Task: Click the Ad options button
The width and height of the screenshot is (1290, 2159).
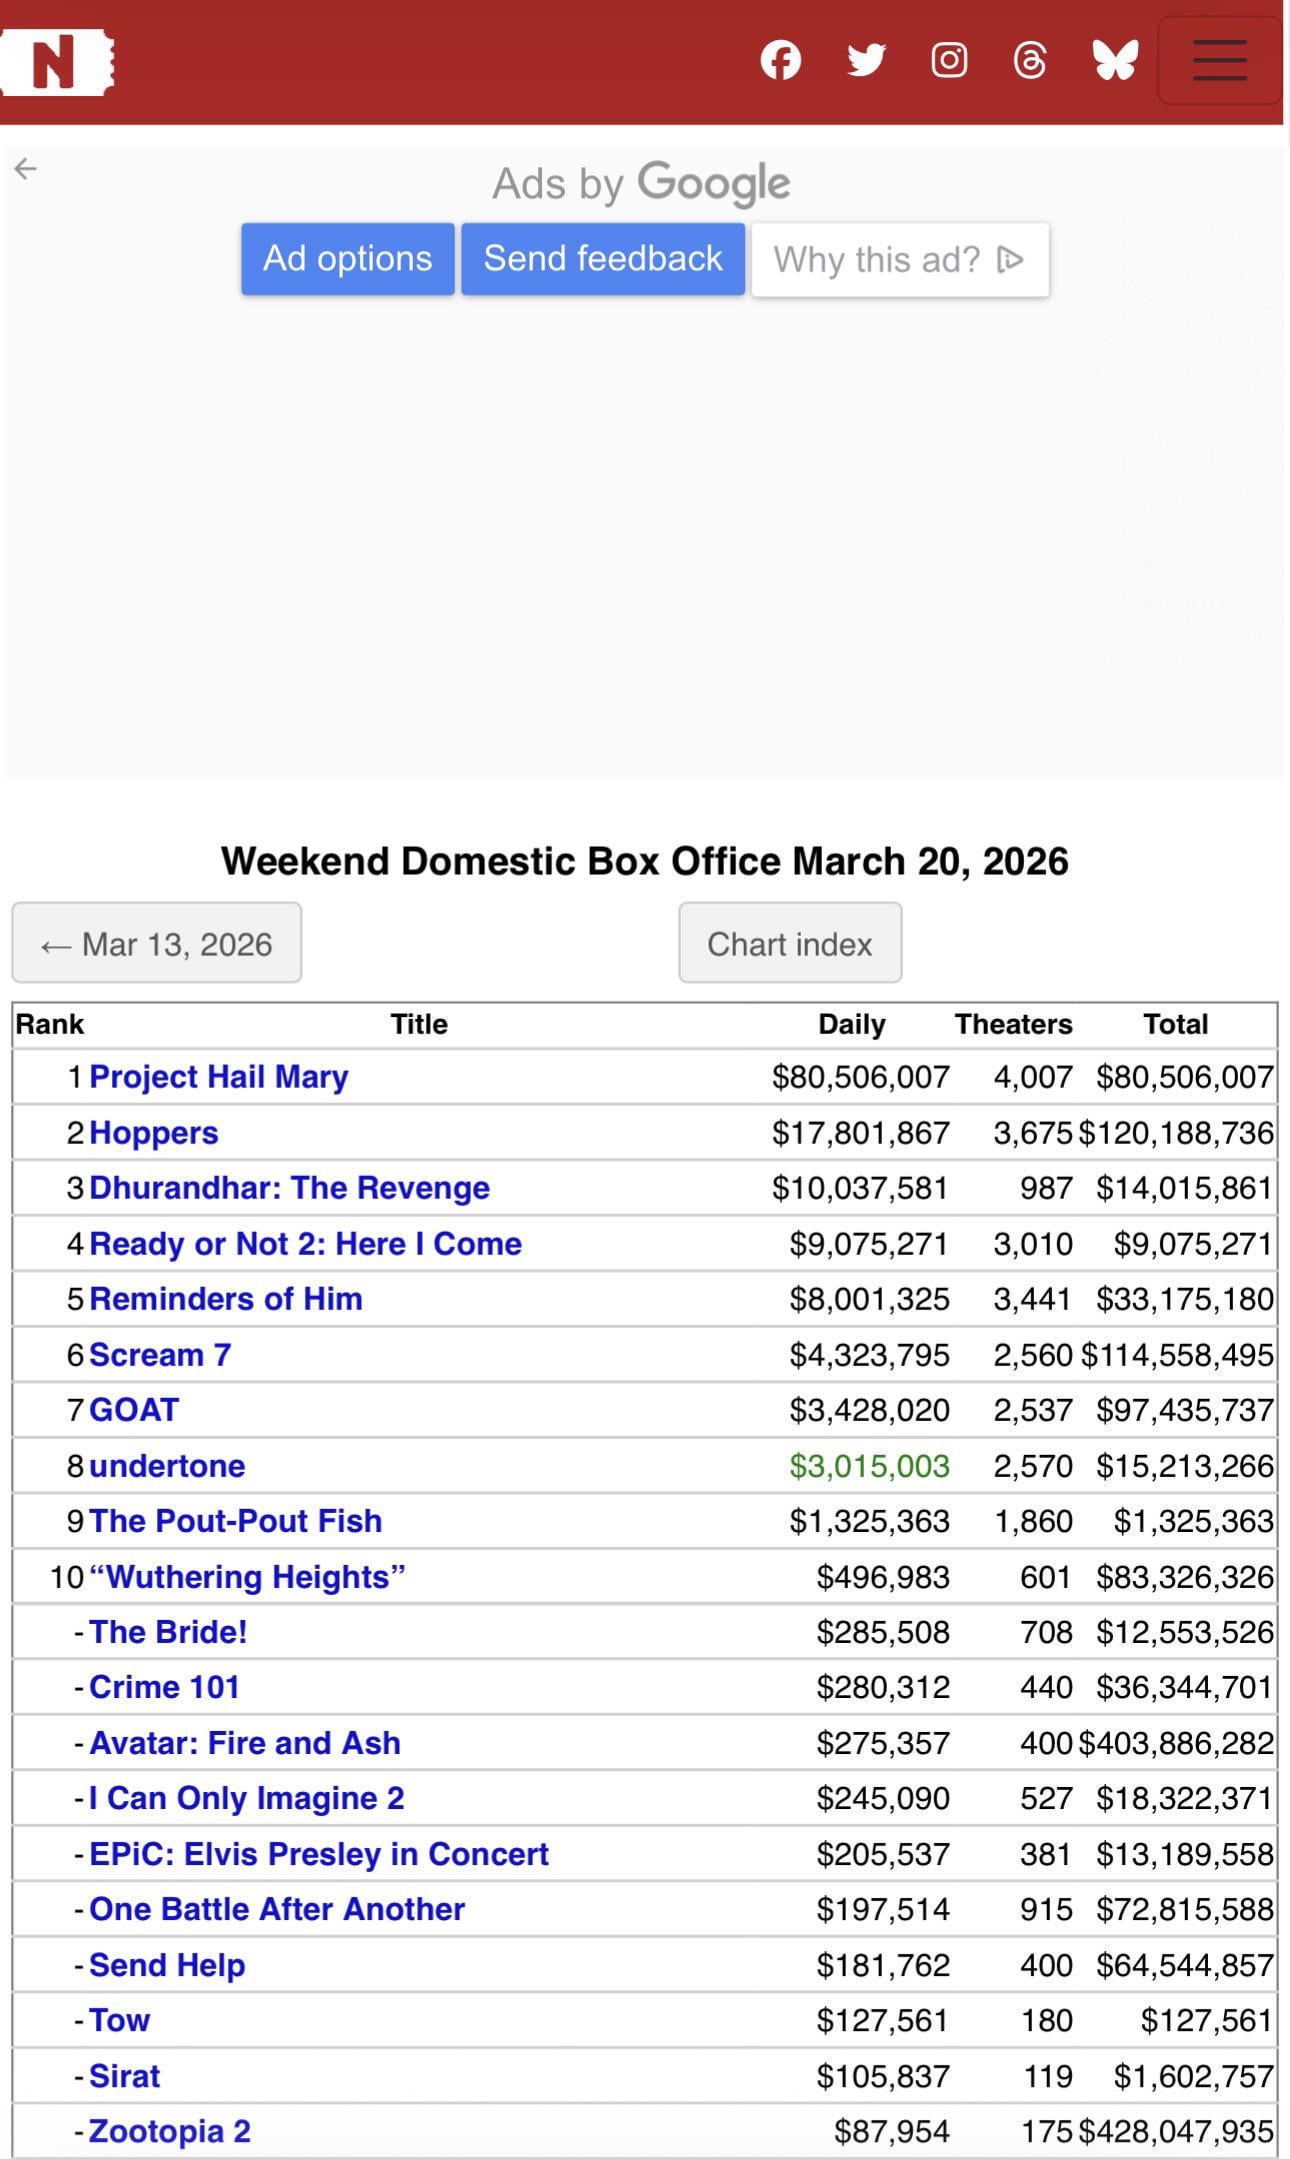Action: (x=347, y=259)
